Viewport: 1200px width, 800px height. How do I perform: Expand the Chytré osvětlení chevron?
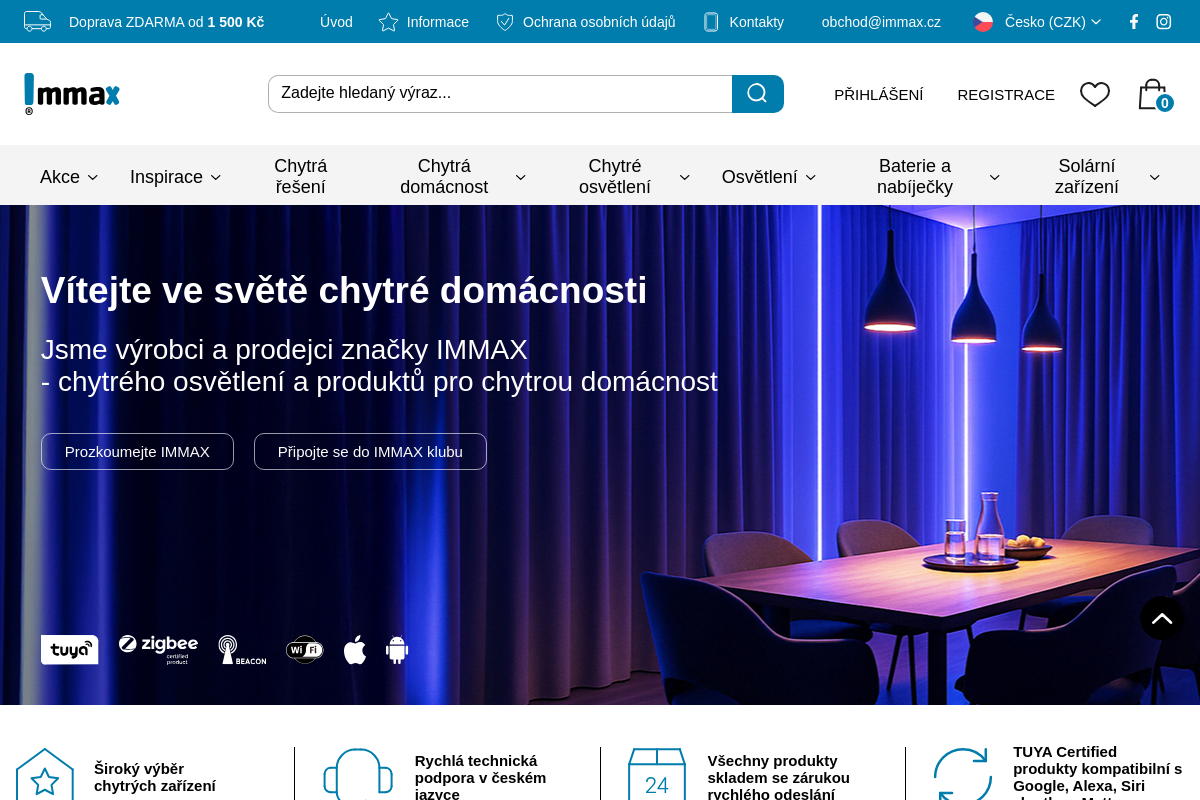click(x=684, y=178)
